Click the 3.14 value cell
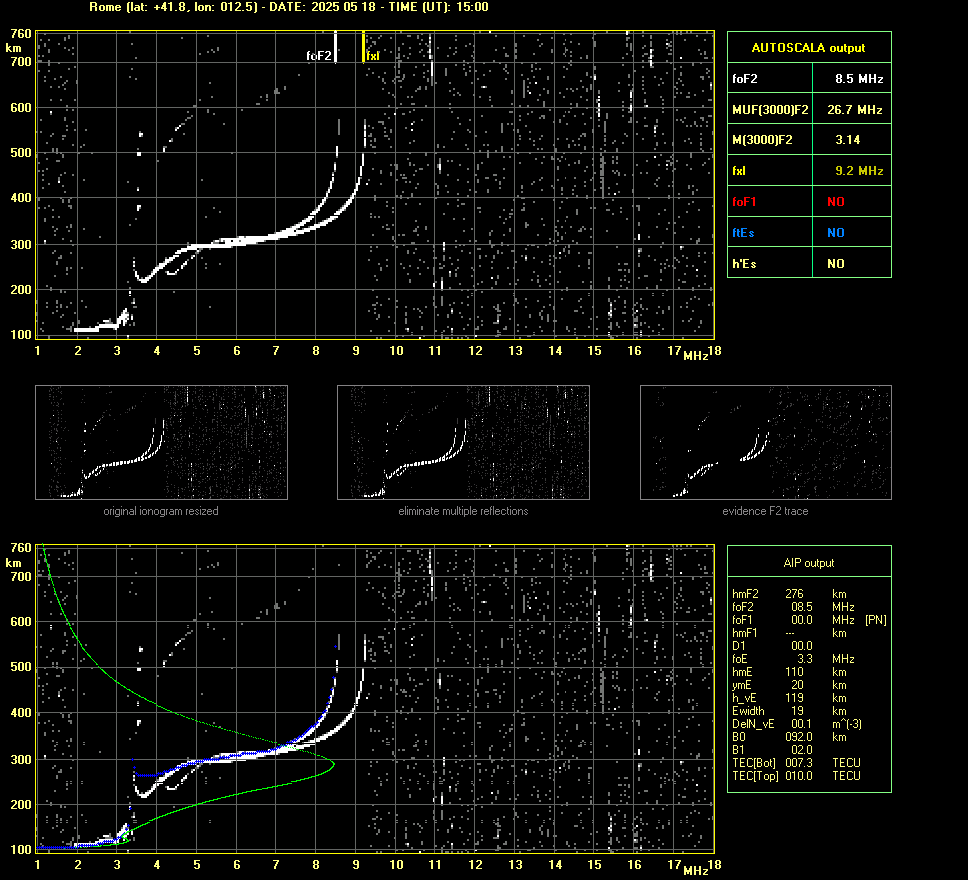This screenshot has width=968, height=880. pyautogui.click(x=852, y=140)
